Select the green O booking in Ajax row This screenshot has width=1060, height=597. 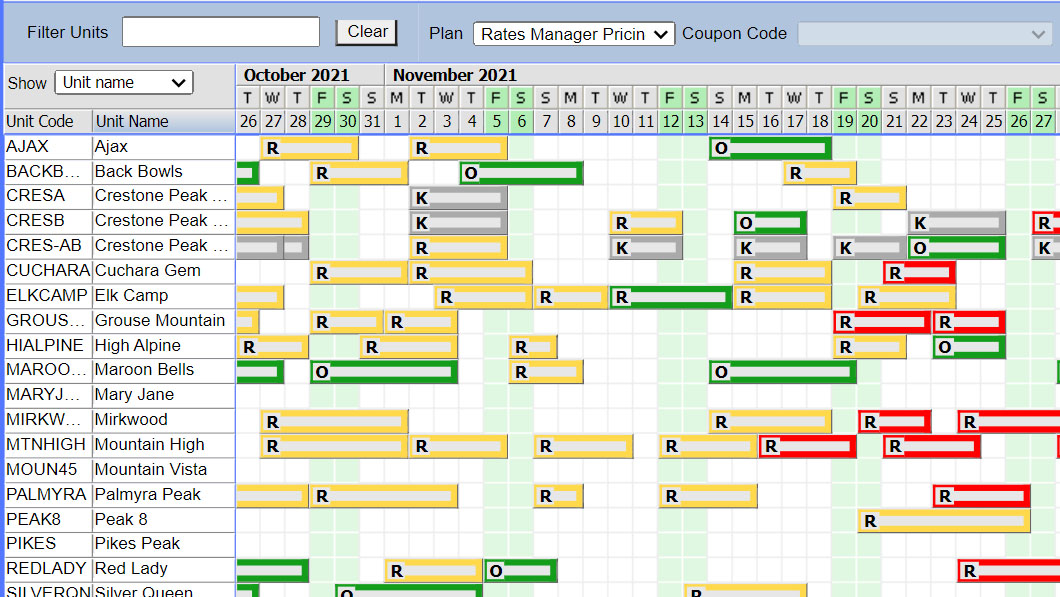pyautogui.click(x=770, y=148)
